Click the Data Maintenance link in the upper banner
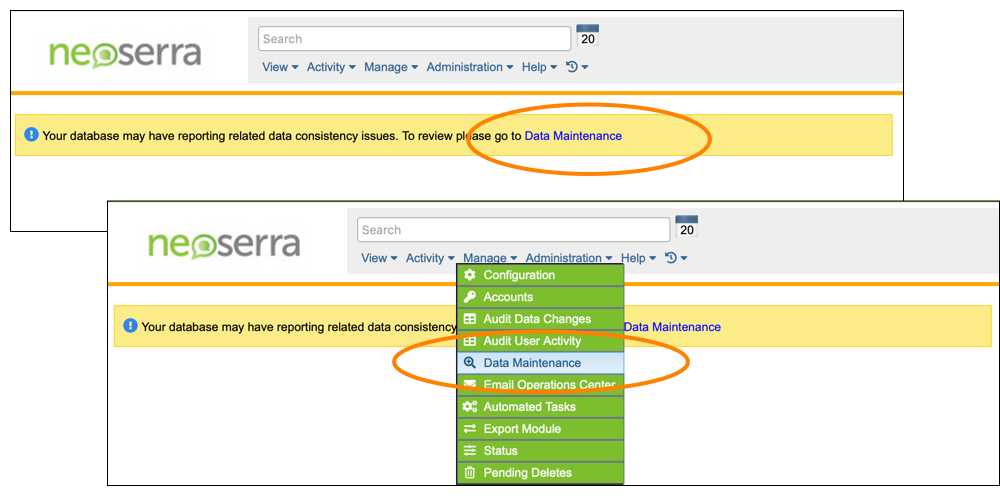 [x=573, y=136]
